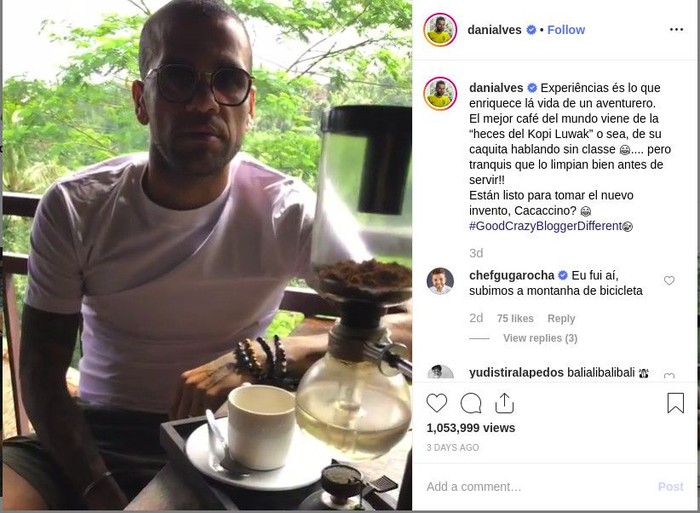This screenshot has width=700, height=513.
Task: Follow the danialves account
Action: pos(566,30)
